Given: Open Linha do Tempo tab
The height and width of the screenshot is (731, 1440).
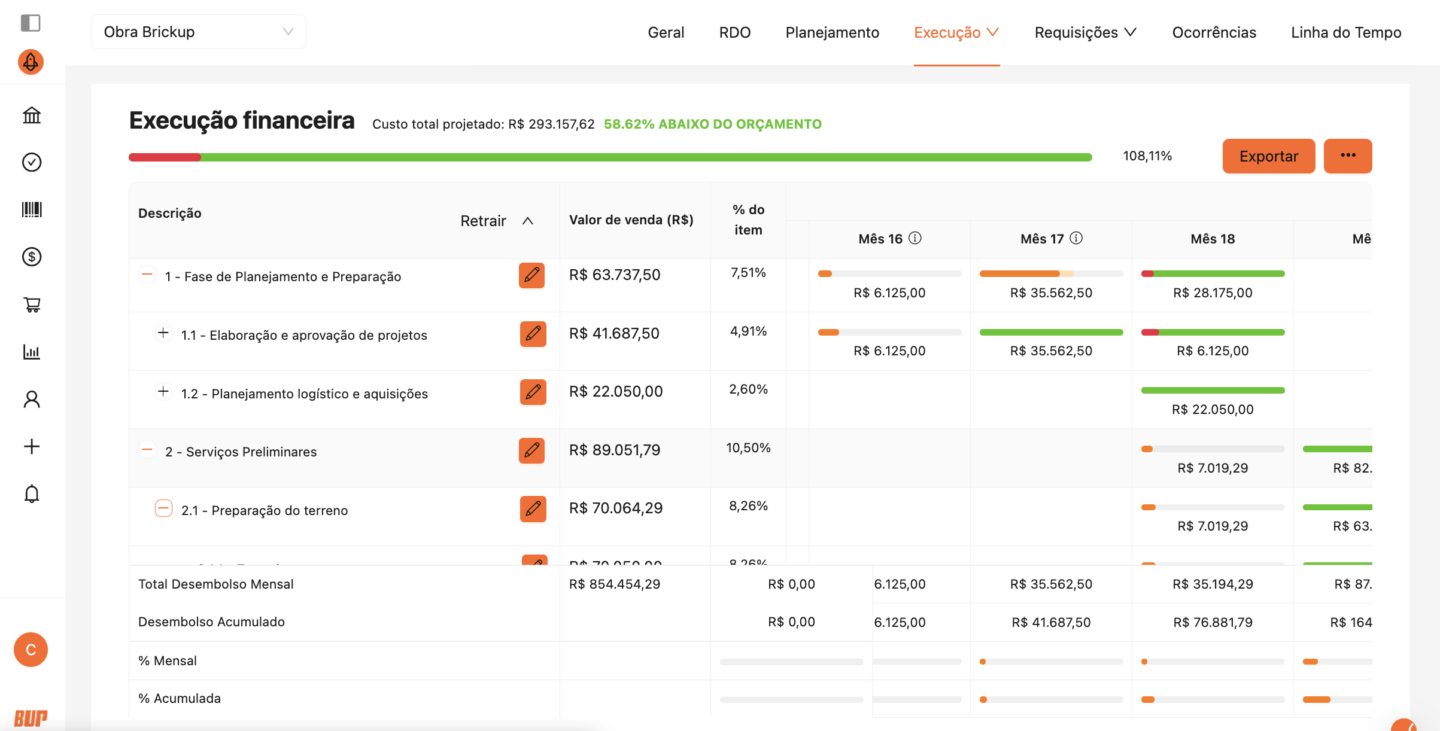Looking at the screenshot, I should click(1346, 32).
